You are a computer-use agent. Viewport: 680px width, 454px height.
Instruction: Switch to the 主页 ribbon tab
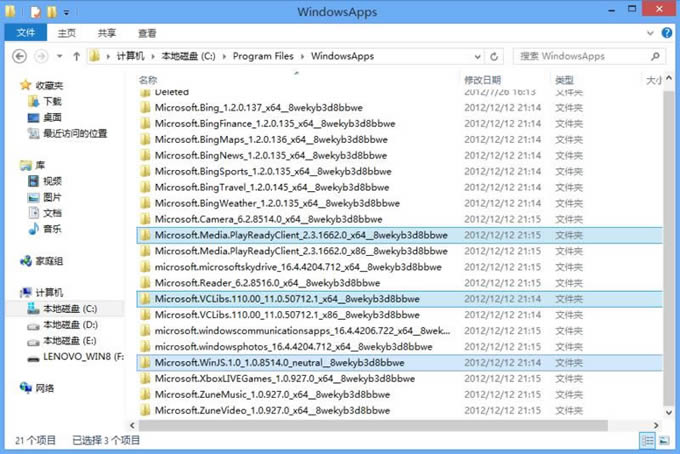[x=66, y=33]
